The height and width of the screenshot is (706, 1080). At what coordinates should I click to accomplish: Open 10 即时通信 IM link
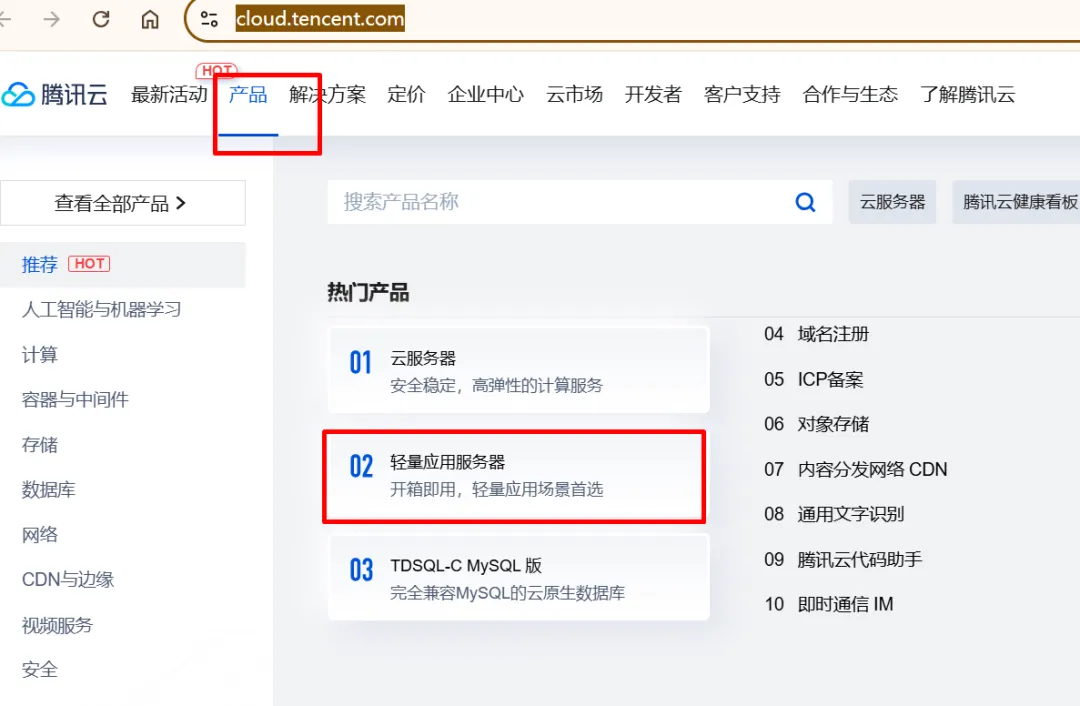[x=829, y=605]
